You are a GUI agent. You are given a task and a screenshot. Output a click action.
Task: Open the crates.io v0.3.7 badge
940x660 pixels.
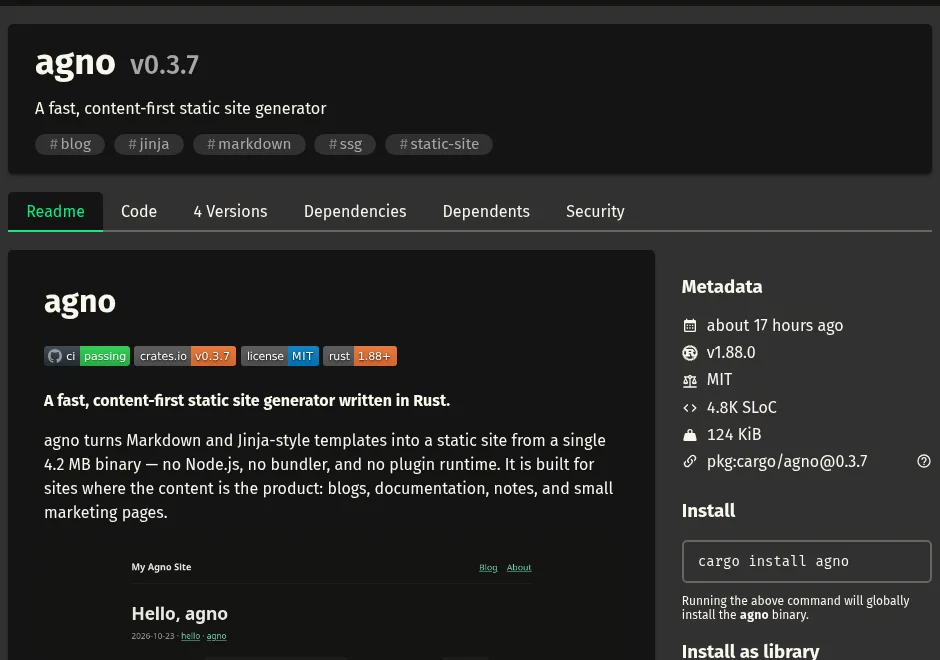(185, 356)
